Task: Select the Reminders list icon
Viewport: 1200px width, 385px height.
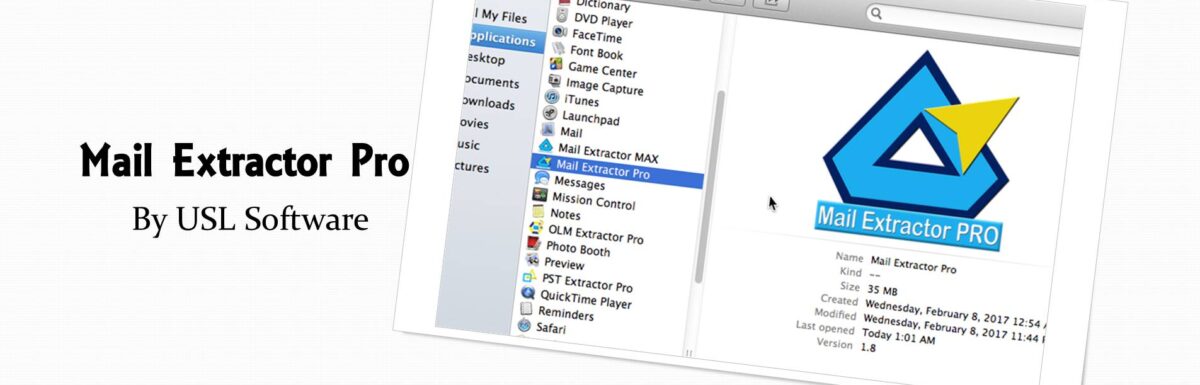Action: click(526, 309)
